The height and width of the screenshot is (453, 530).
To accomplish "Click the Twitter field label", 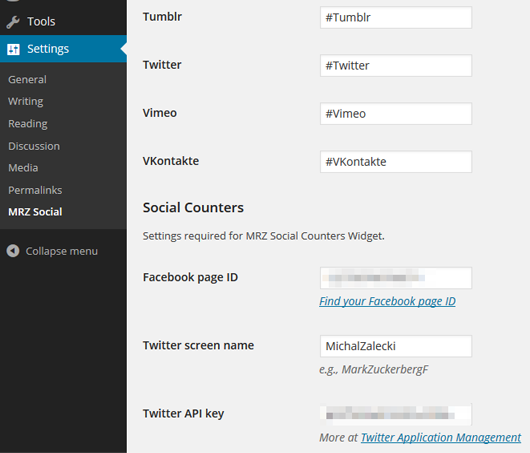I will coord(162,65).
